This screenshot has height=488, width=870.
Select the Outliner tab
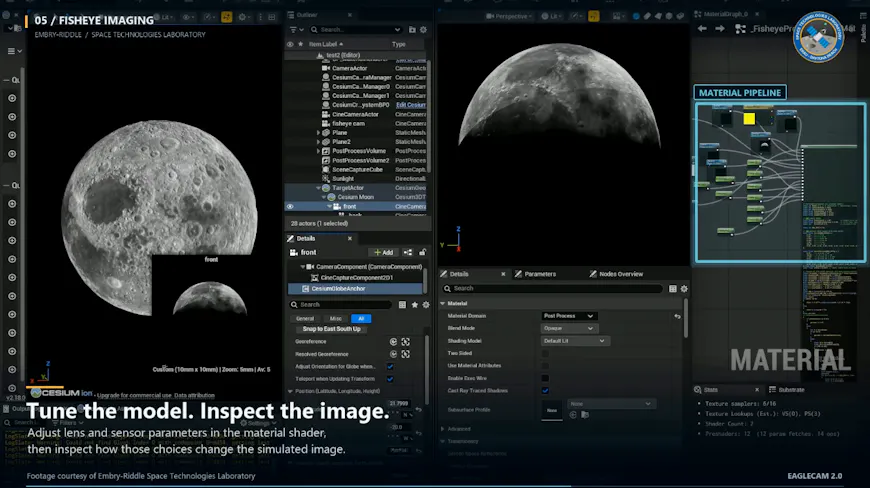point(307,15)
